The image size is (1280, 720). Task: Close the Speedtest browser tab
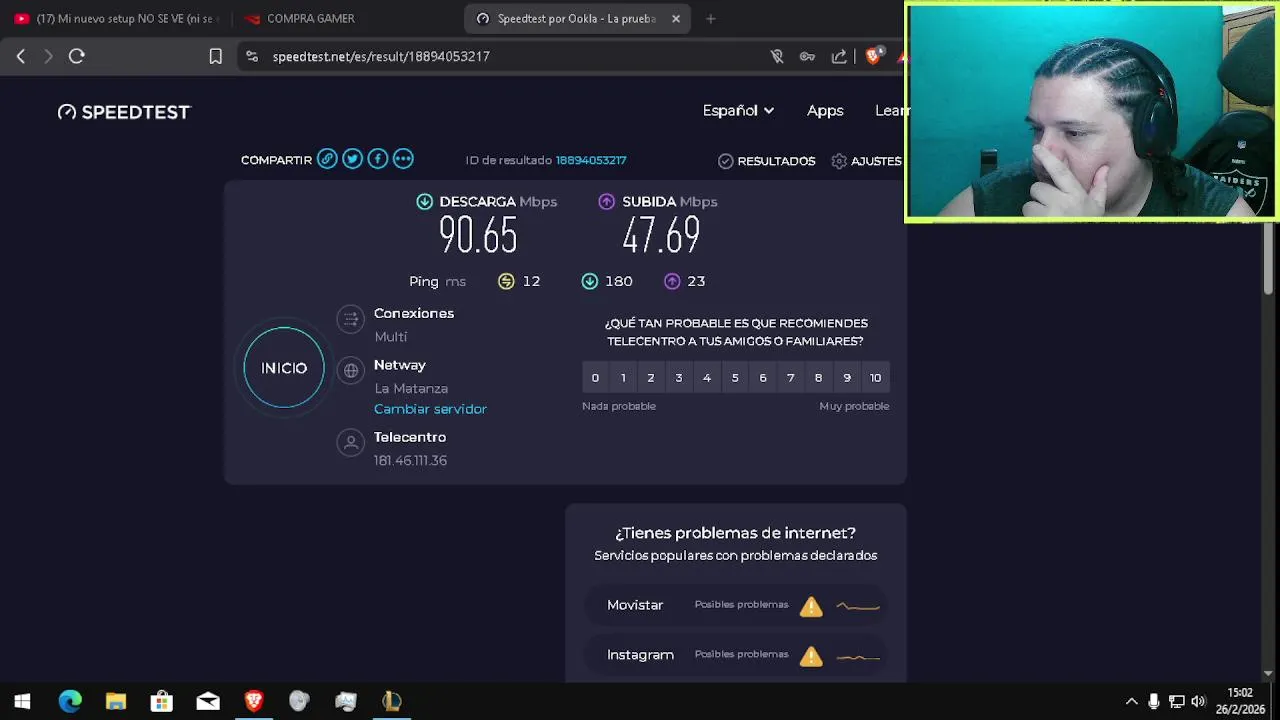676,18
